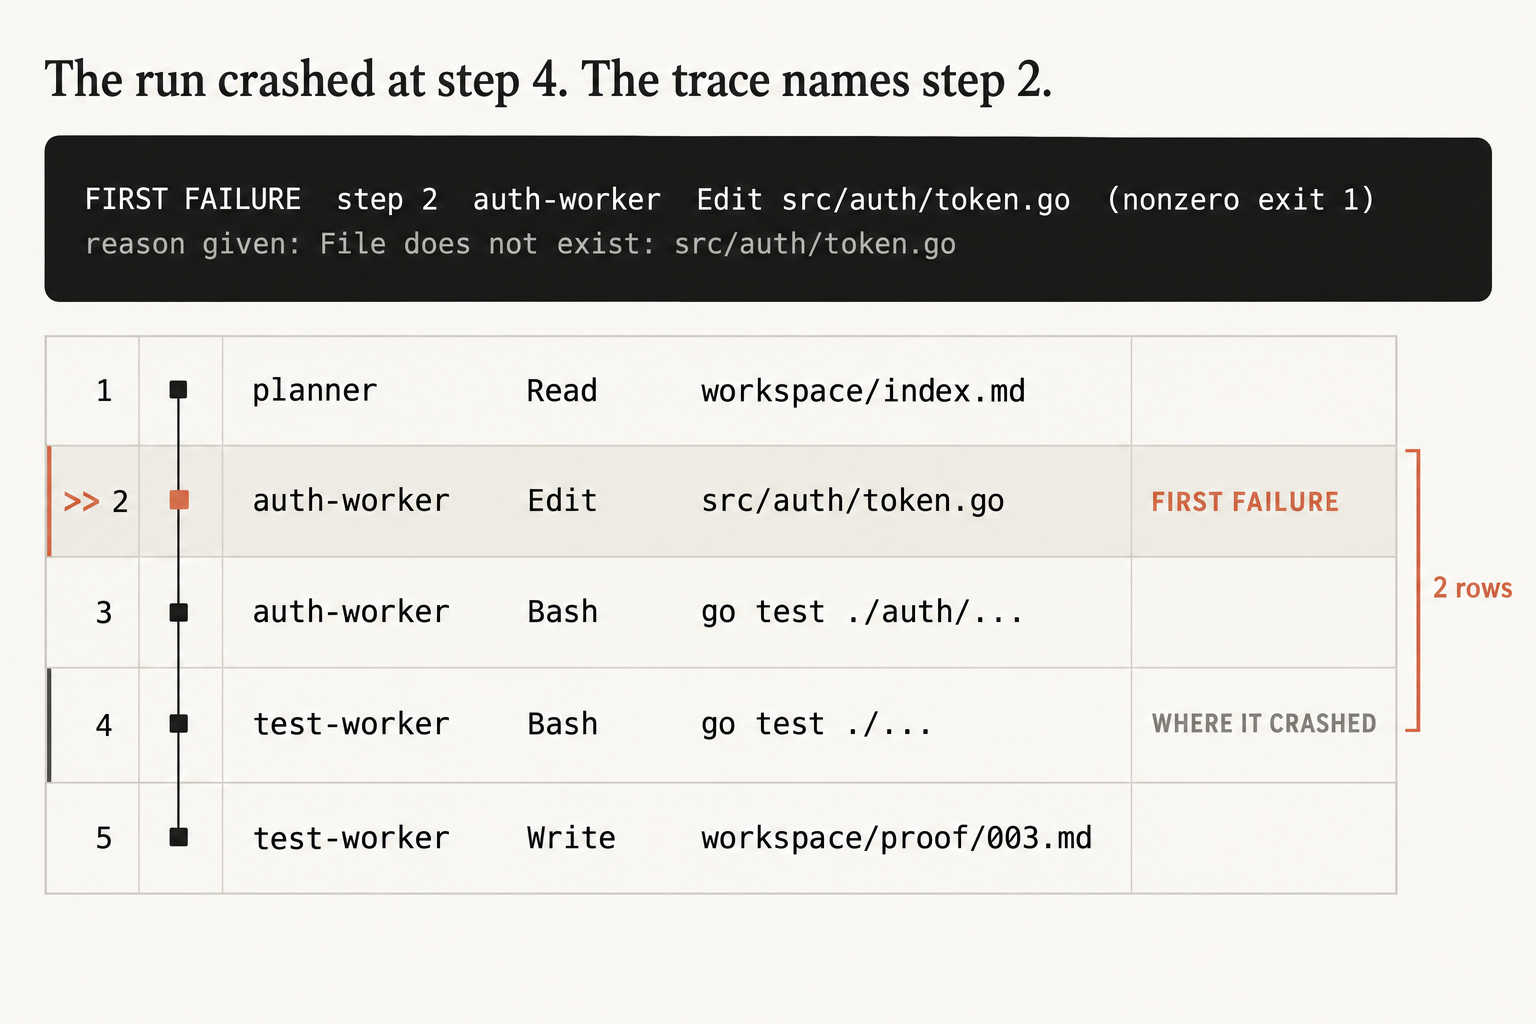Click the orange 2 rows annotation
Screen dimensions: 1536x1024
click(x=1472, y=588)
